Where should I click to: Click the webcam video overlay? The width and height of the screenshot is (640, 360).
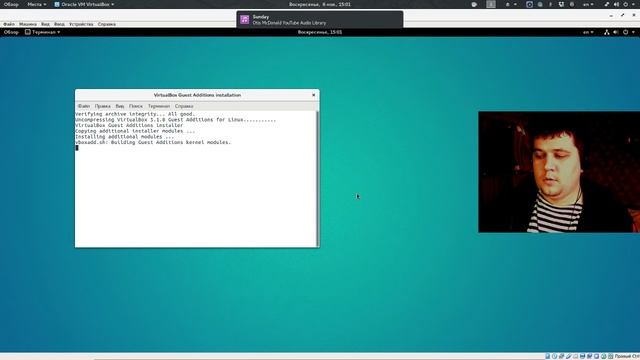559,172
